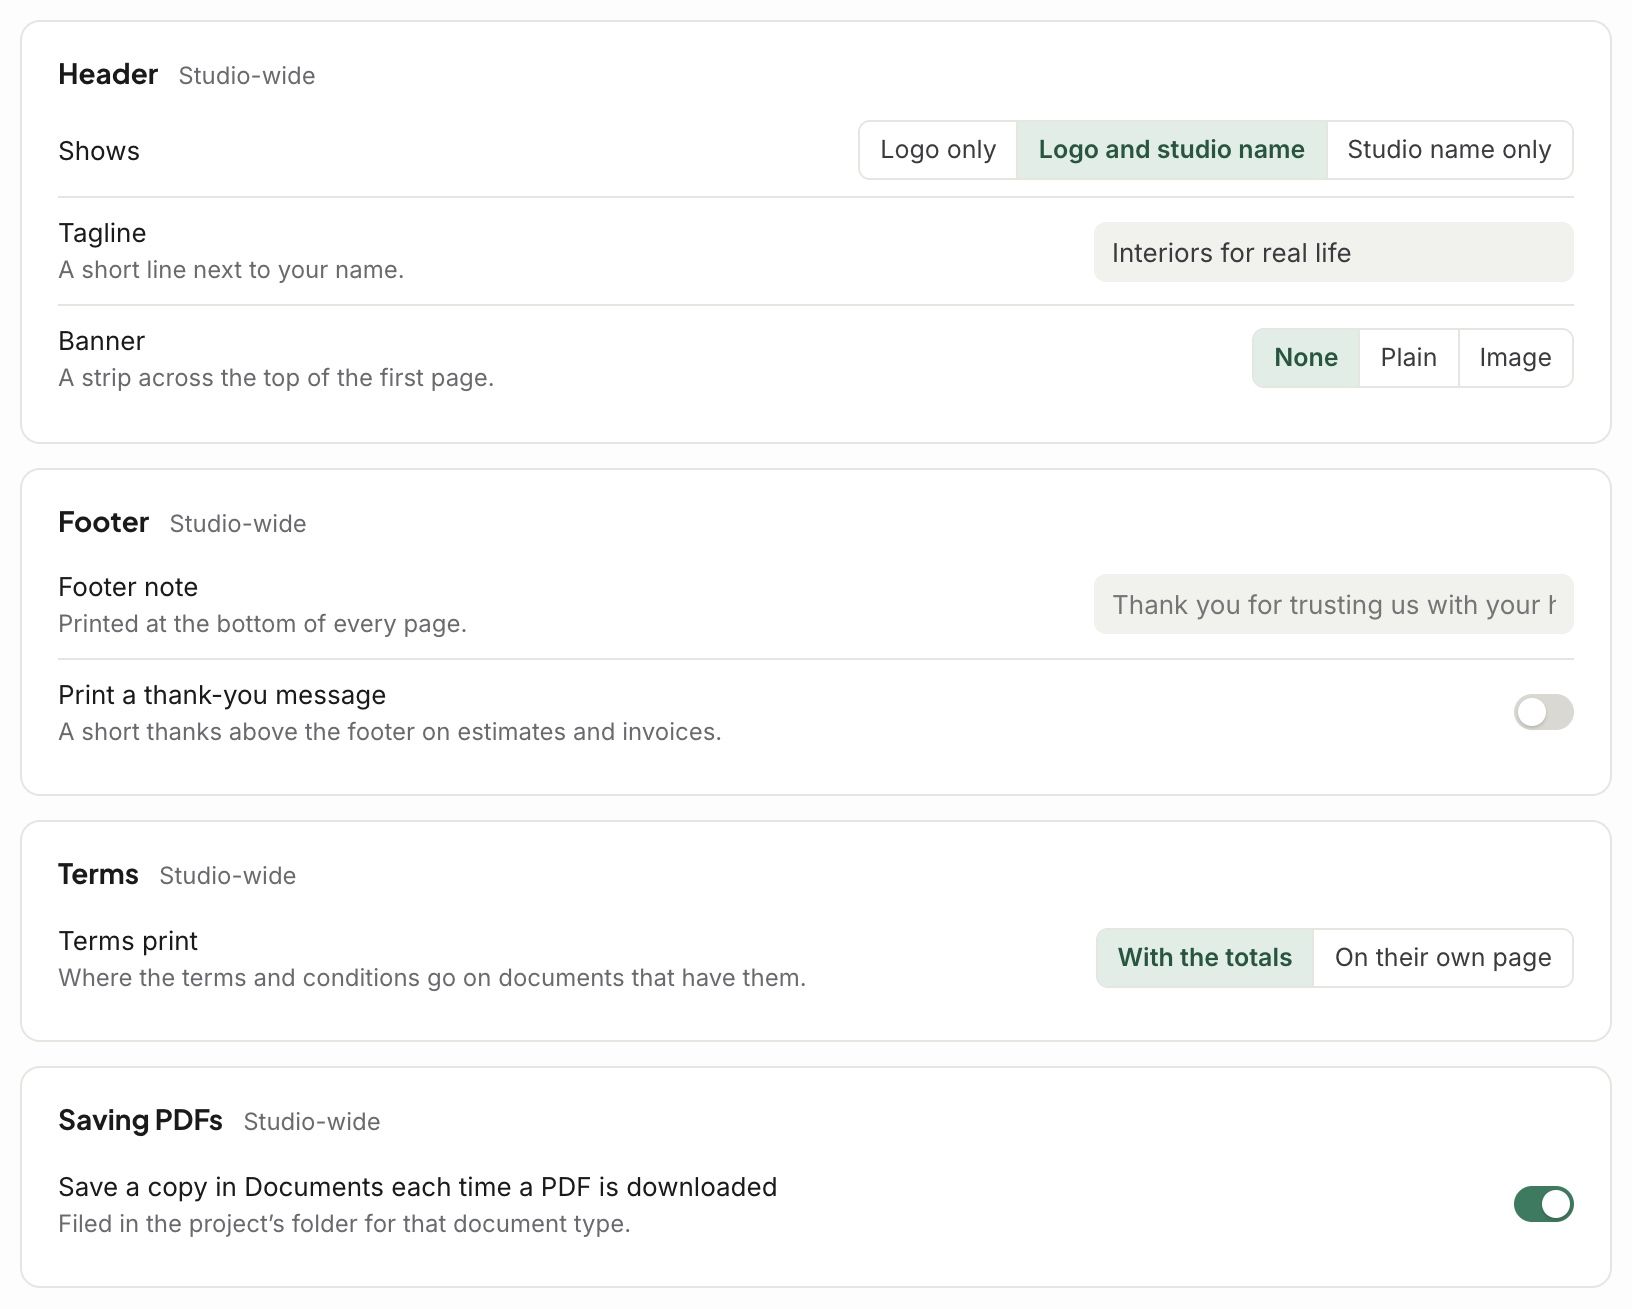Image resolution: width=1632 pixels, height=1309 pixels.
Task: Click "Printed at the bottom of every page."
Action: pos(262,624)
